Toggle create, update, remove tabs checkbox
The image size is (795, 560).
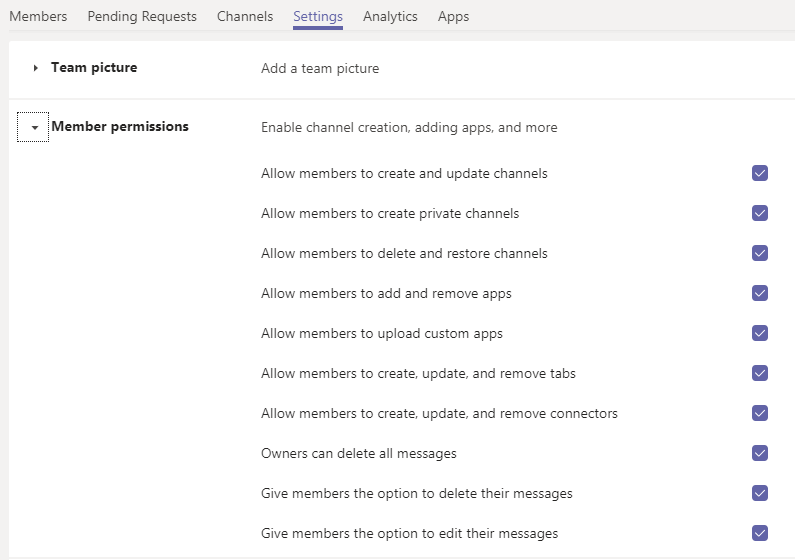click(x=760, y=373)
